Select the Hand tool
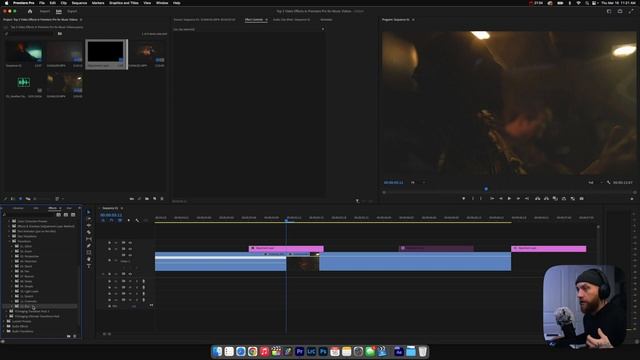Image resolution: width=640 pixels, height=360 pixels. coord(89,259)
